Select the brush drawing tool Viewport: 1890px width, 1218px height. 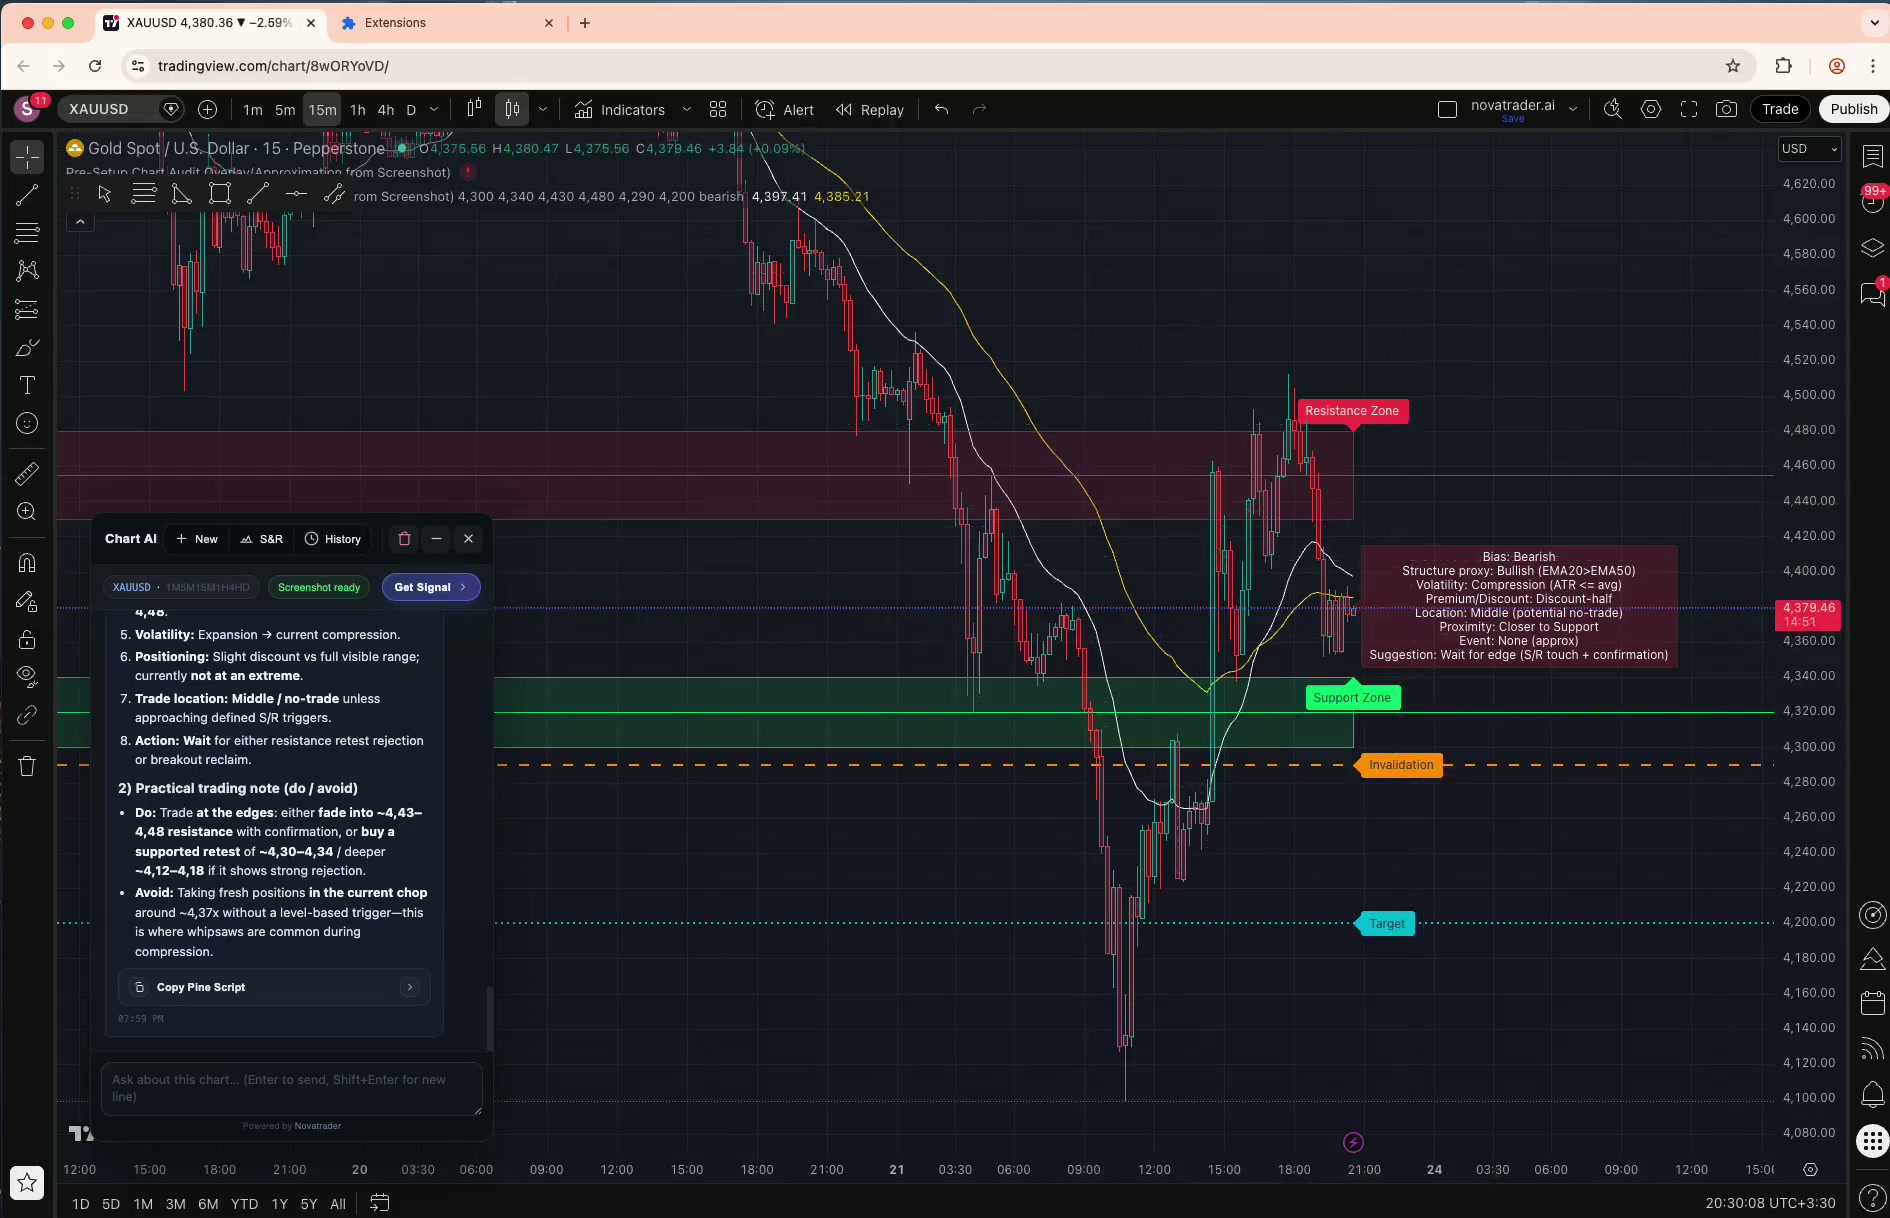coord(27,348)
